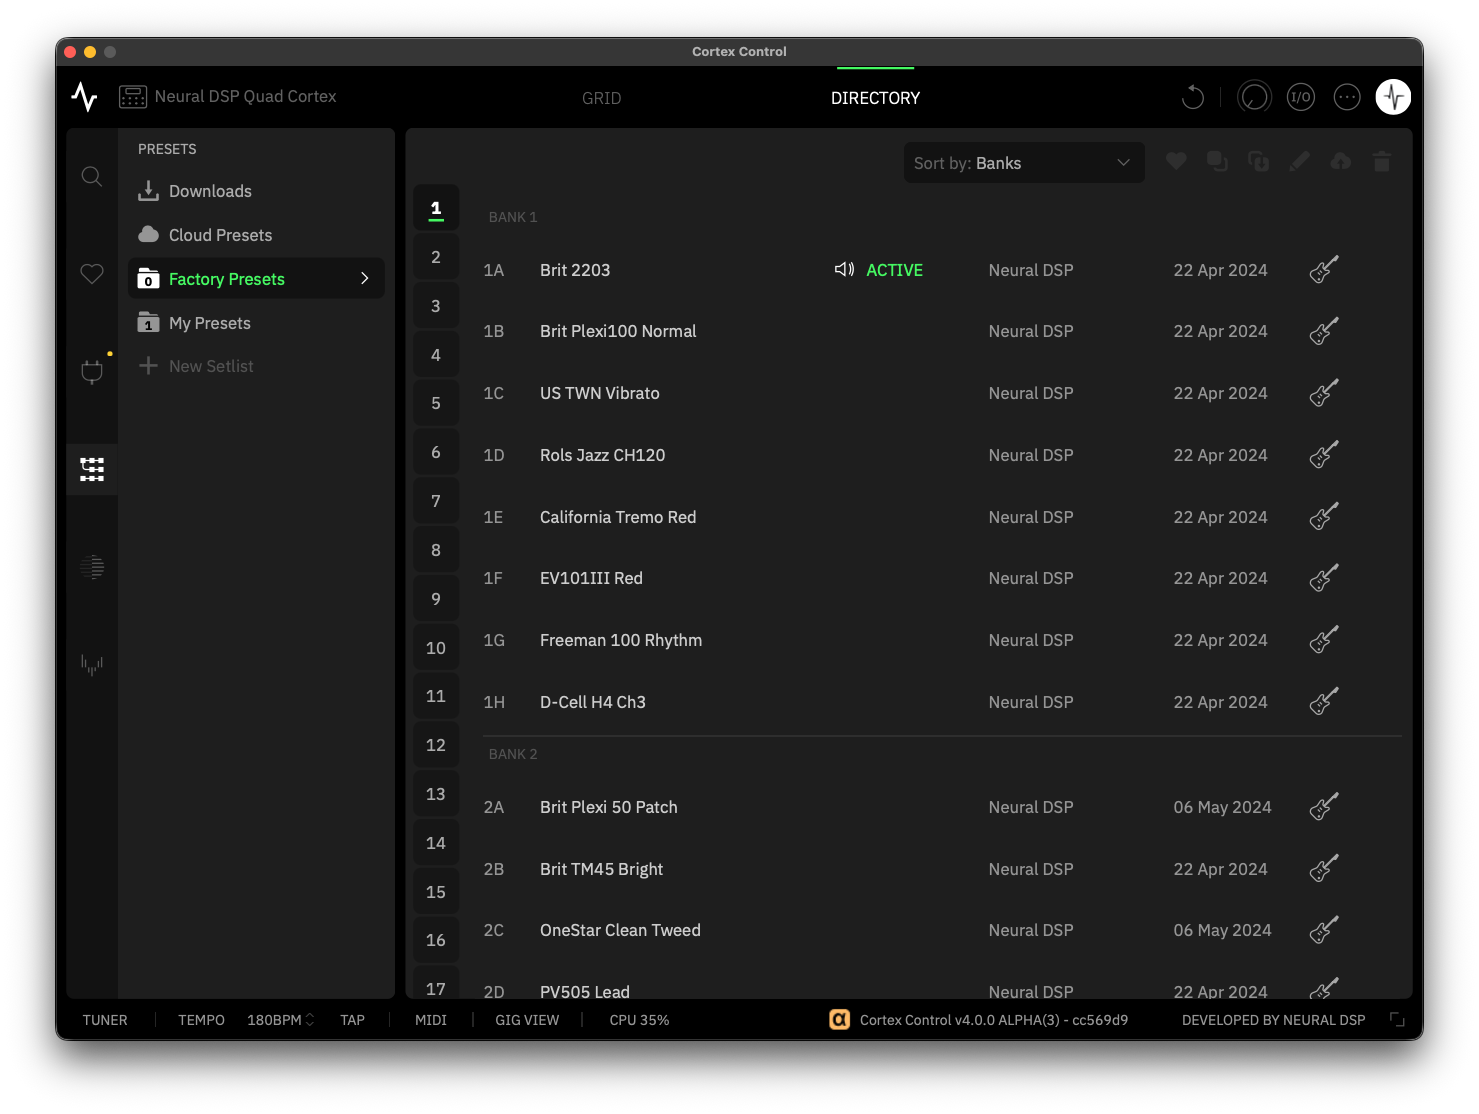Open the striped circle sidebar icon
Viewport: 1479px width, 1114px height.
click(92, 567)
